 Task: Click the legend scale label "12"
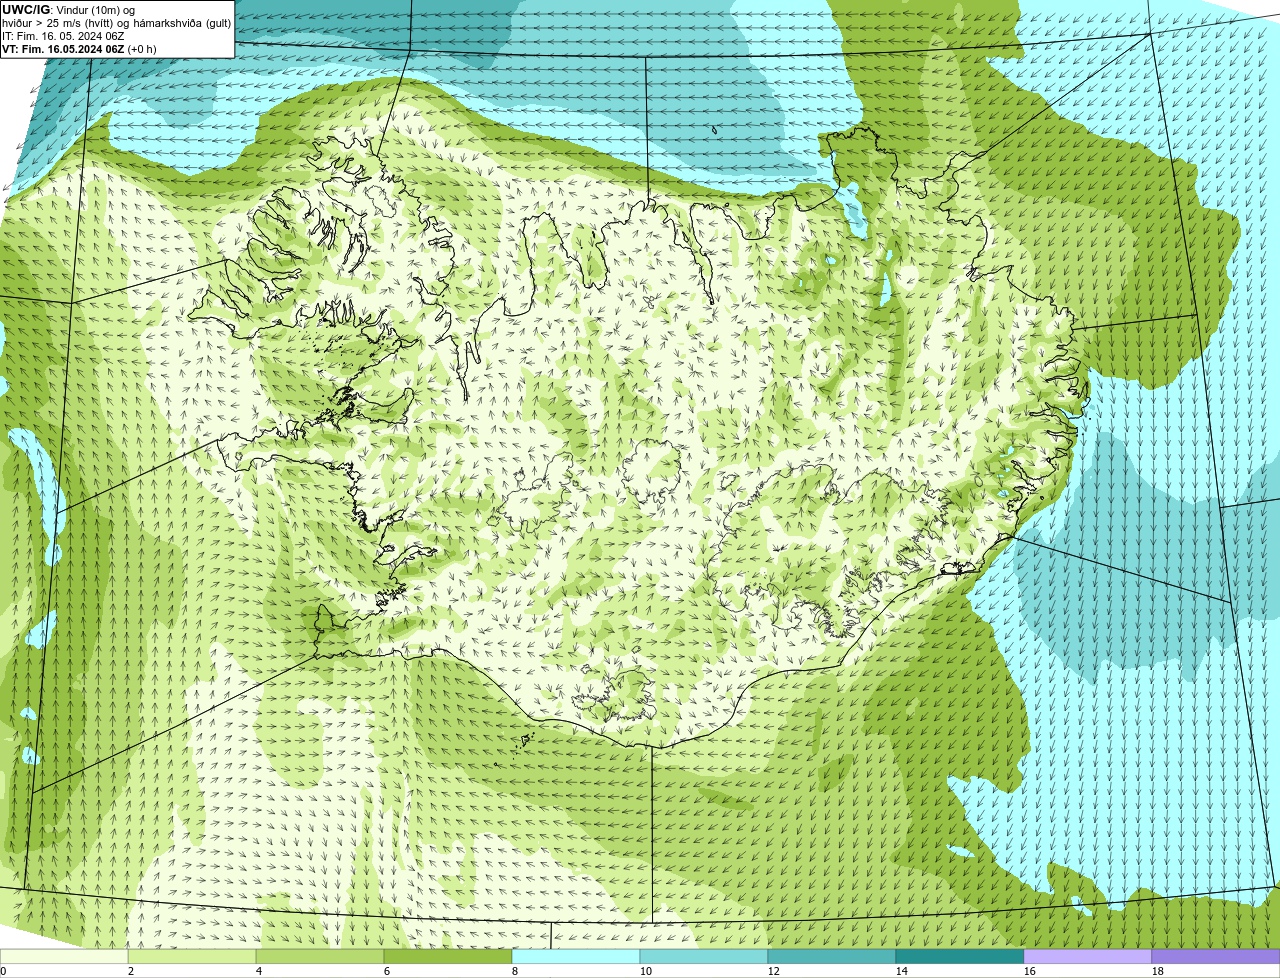point(774,971)
